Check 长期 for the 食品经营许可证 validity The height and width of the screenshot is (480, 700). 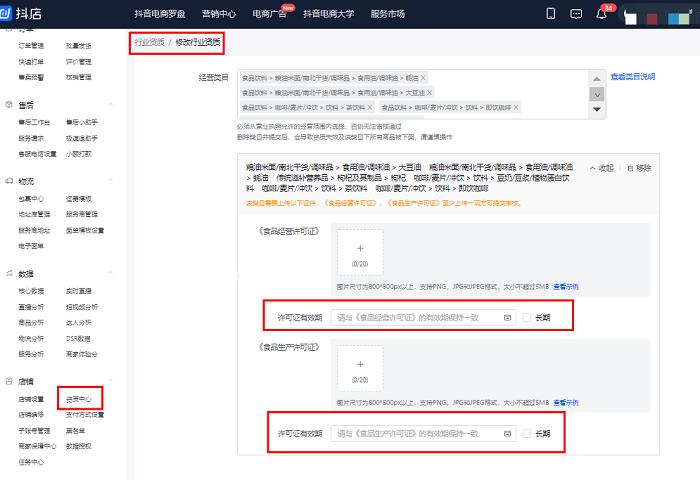[527, 318]
